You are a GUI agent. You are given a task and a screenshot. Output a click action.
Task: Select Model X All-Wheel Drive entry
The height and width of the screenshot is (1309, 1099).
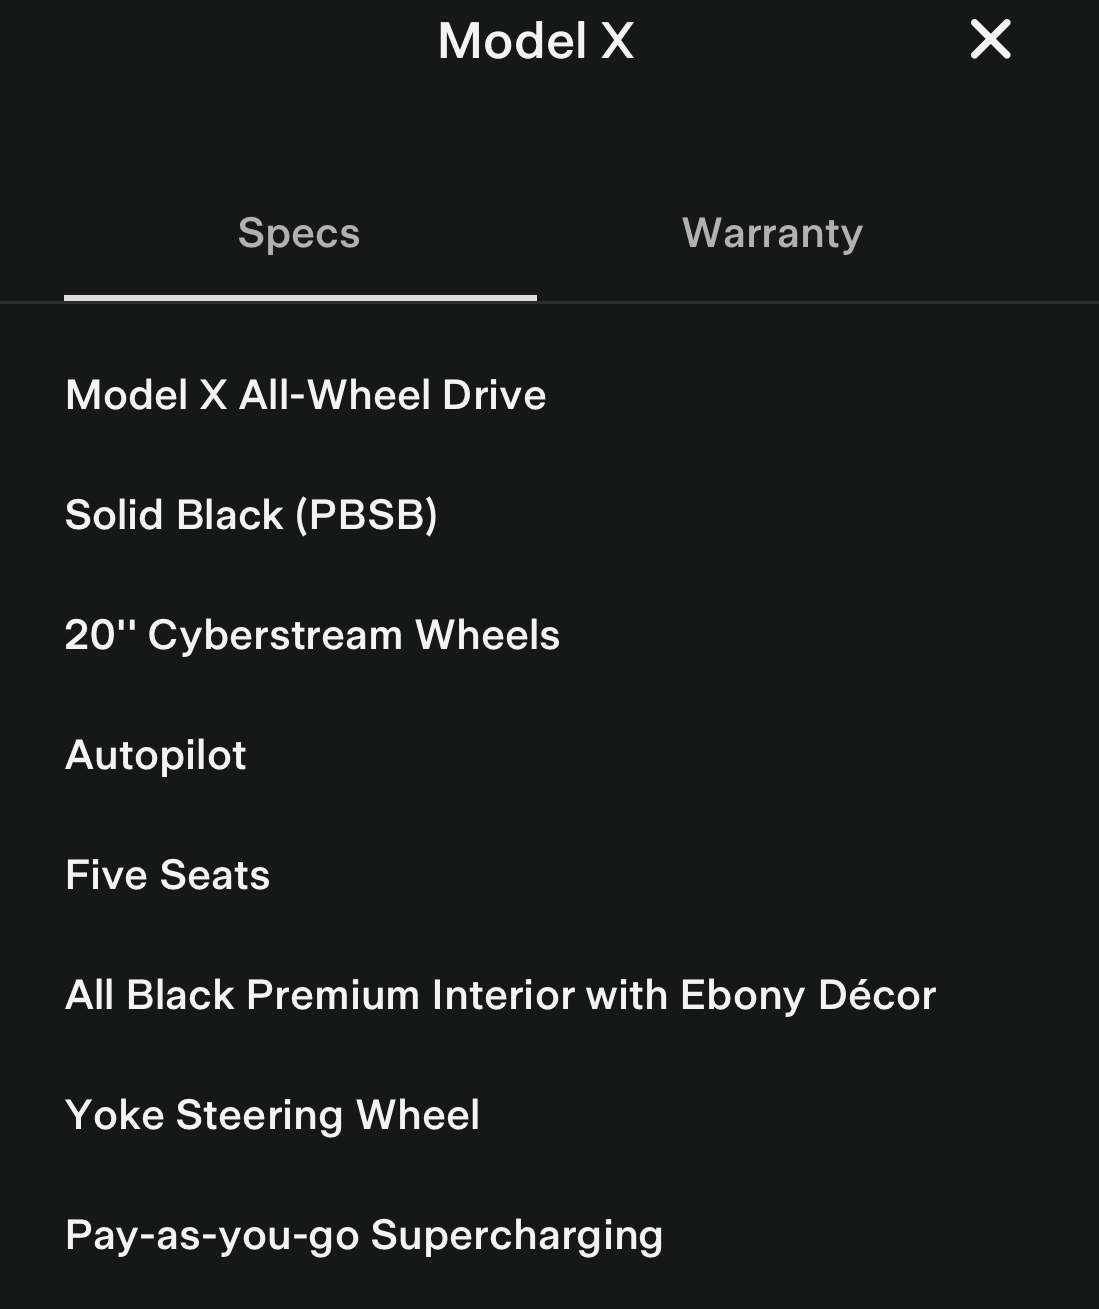click(x=306, y=395)
